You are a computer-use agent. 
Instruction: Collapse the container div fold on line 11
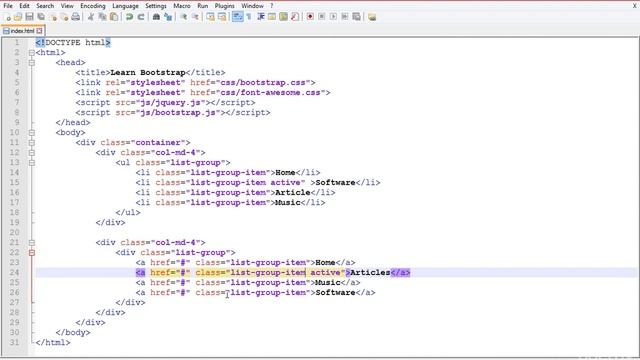[32, 143]
